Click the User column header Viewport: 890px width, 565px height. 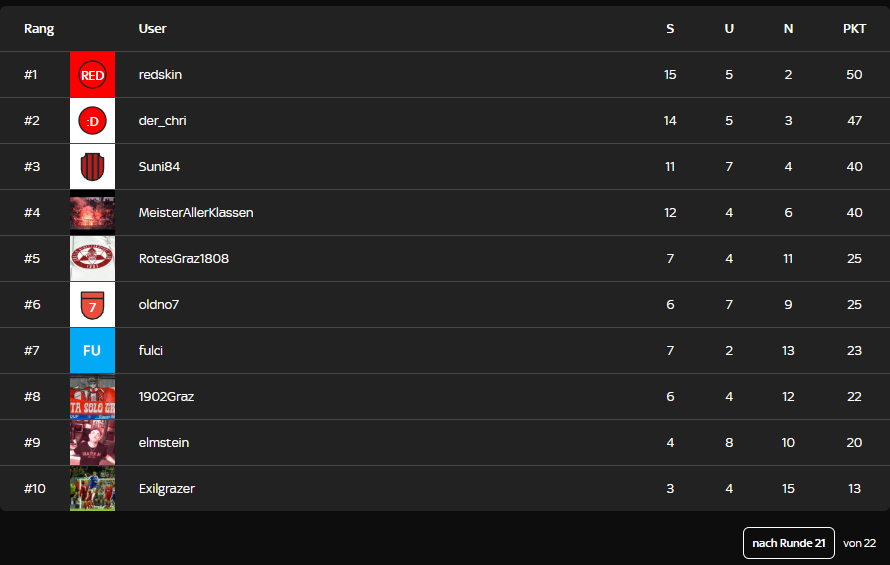pyautogui.click(x=152, y=29)
